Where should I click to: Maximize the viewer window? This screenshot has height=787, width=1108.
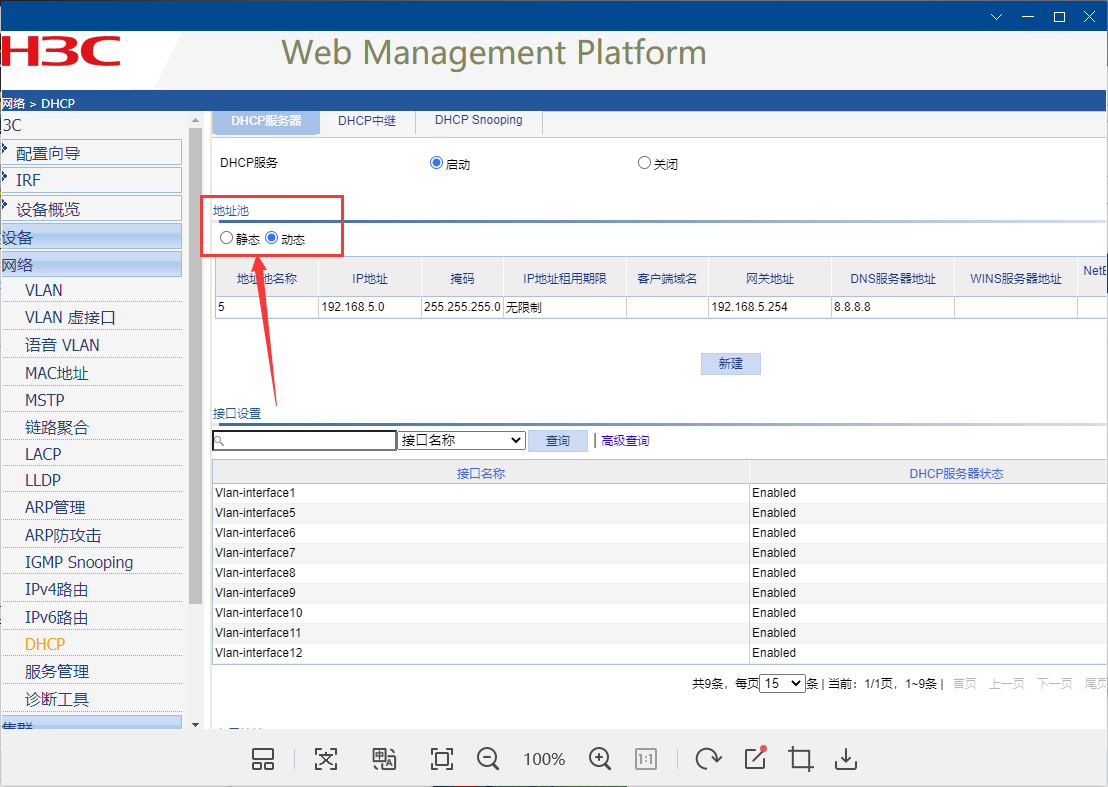tap(1059, 17)
